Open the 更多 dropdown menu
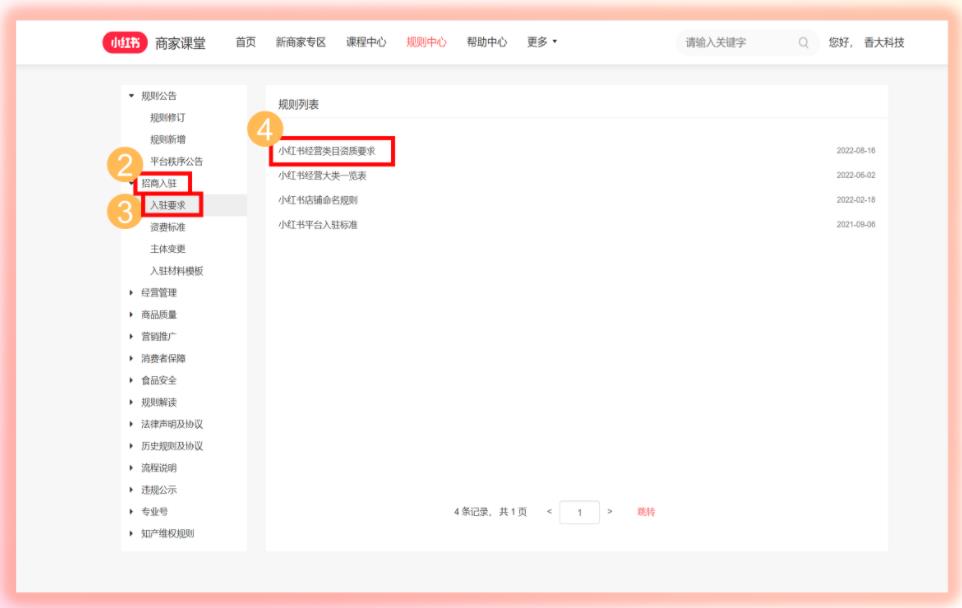Viewport: 962px width, 608px height. (542, 42)
